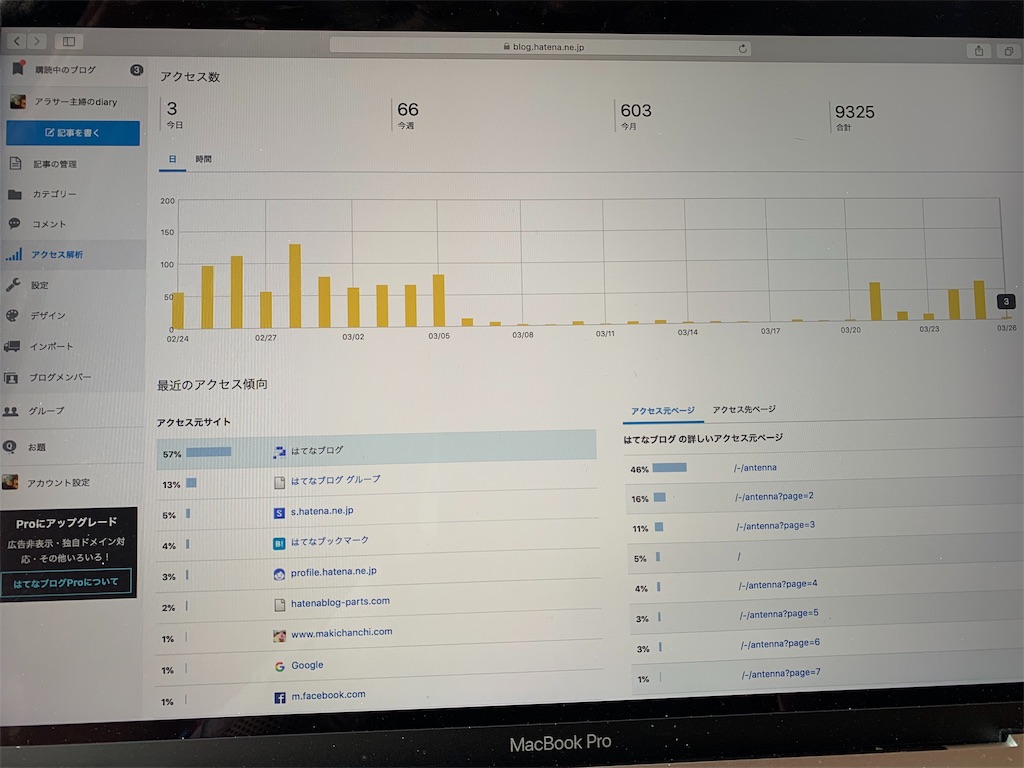Click the Google G icon
1024x768 pixels.
[280, 666]
